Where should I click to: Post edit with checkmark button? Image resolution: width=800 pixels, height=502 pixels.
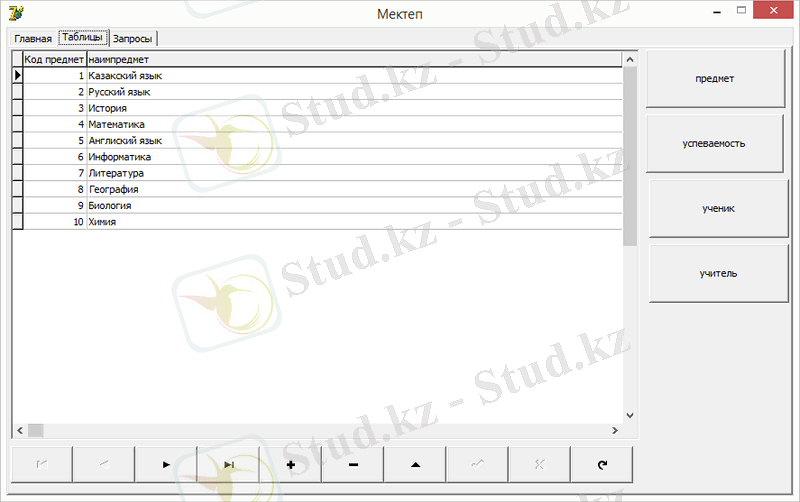(478, 464)
